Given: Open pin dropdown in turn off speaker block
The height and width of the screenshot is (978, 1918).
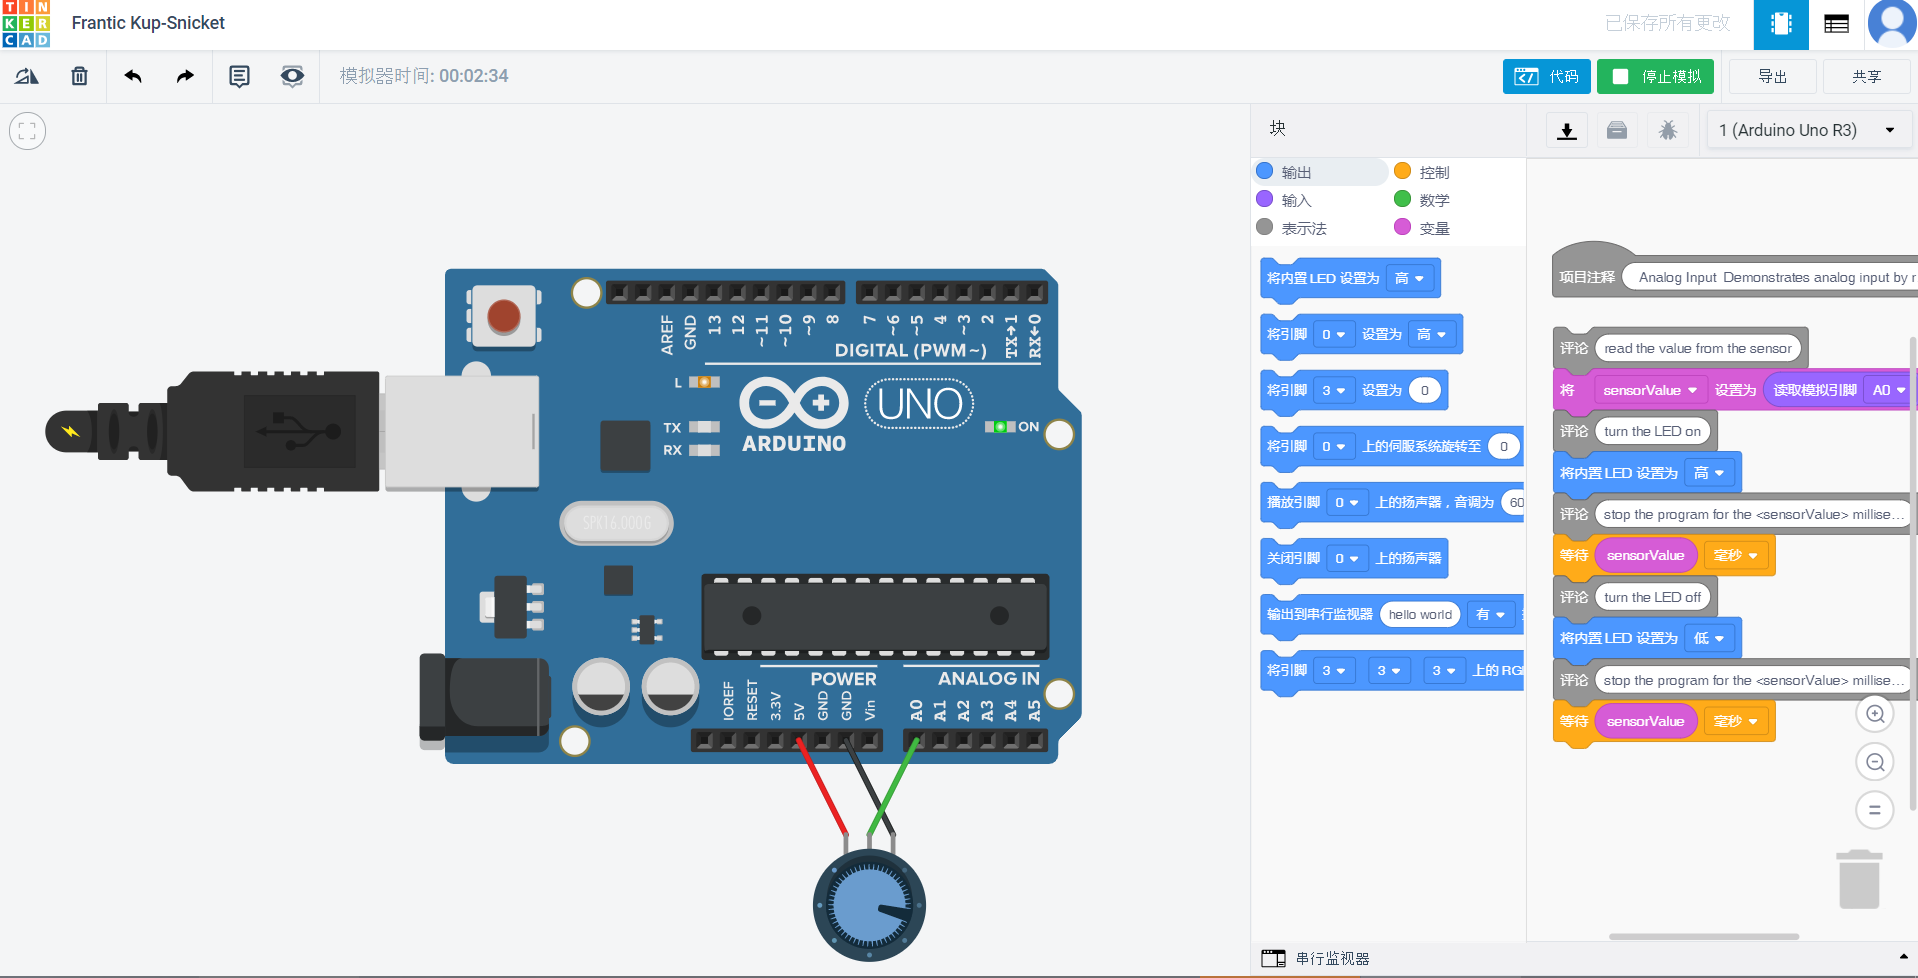Looking at the screenshot, I should pos(1346,558).
